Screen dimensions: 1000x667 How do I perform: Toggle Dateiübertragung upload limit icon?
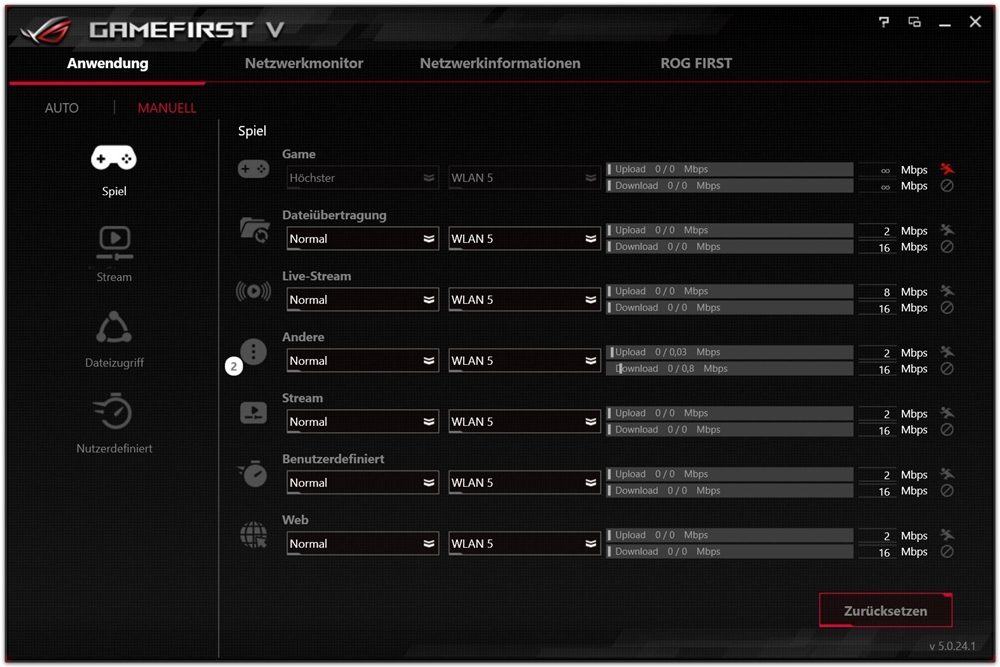(947, 230)
